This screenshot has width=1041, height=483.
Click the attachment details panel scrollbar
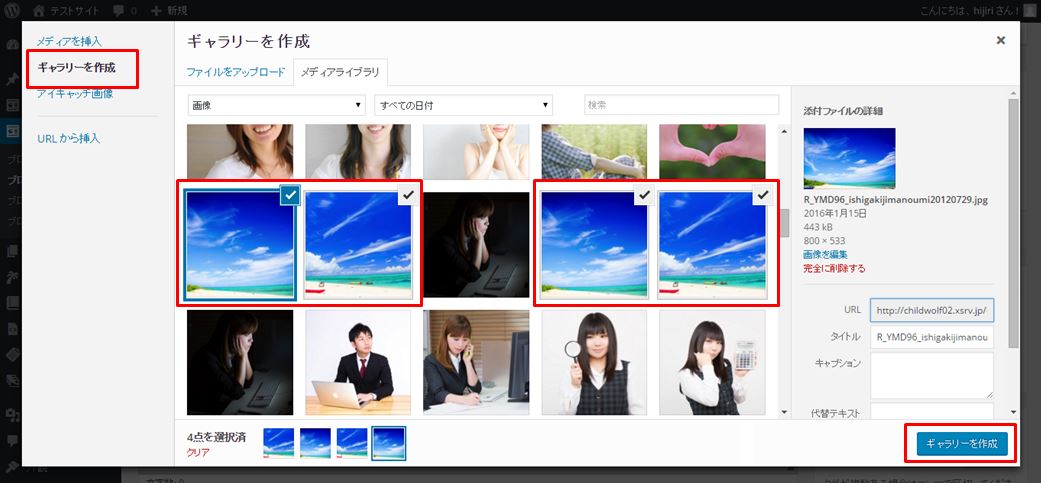1013,222
